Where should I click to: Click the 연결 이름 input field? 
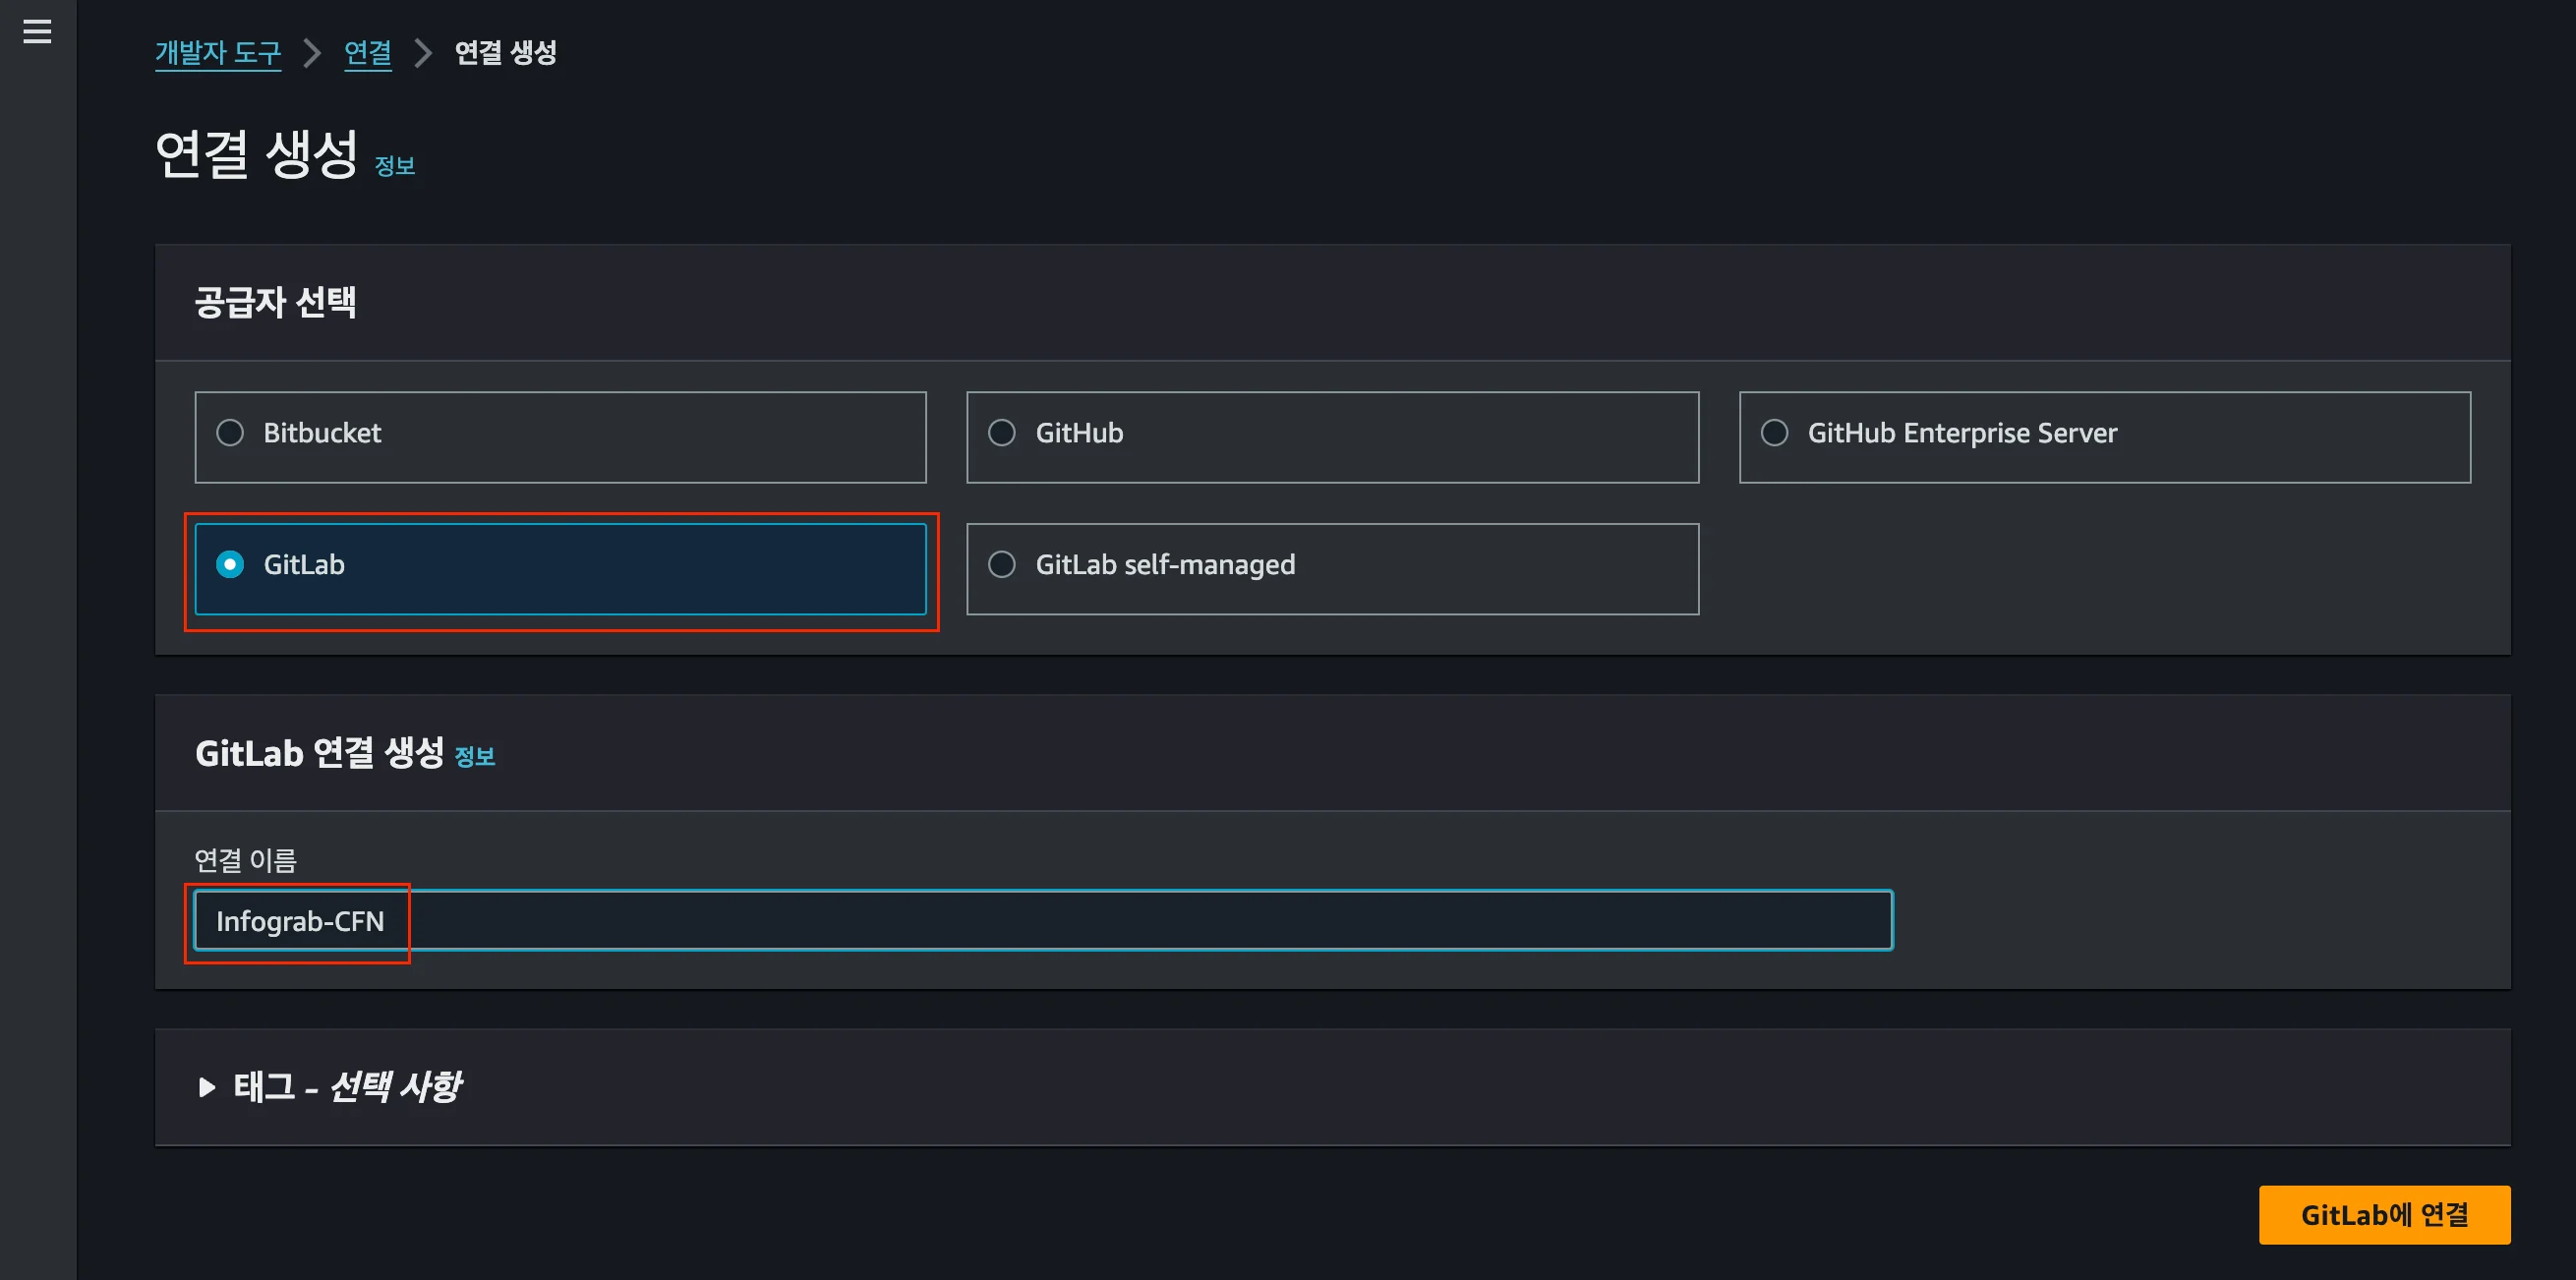[x=1042, y=920]
